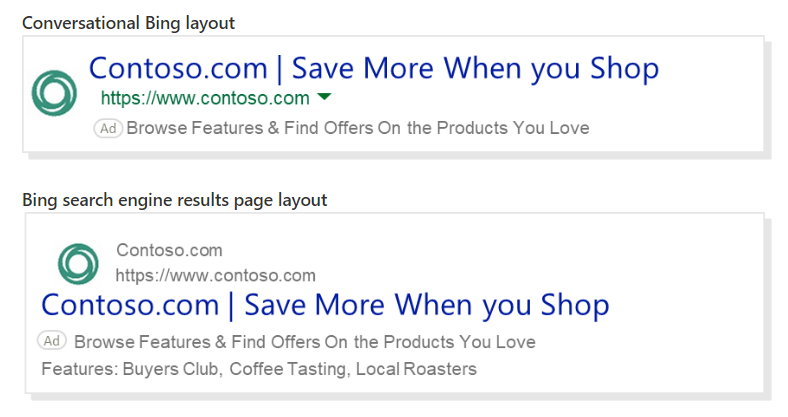
Task: Click the Ad badge in conversational Bing ad
Action: pyautogui.click(x=108, y=129)
